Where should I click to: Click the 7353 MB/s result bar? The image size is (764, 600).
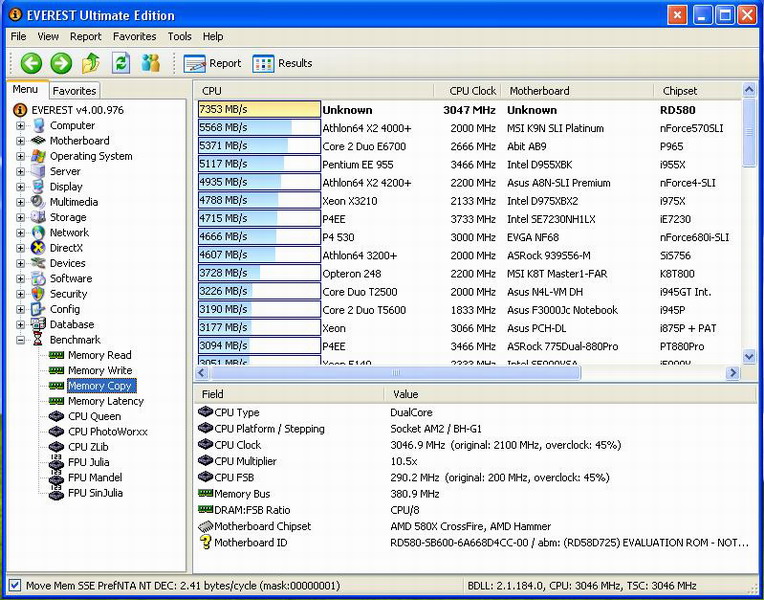pos(259,110)
